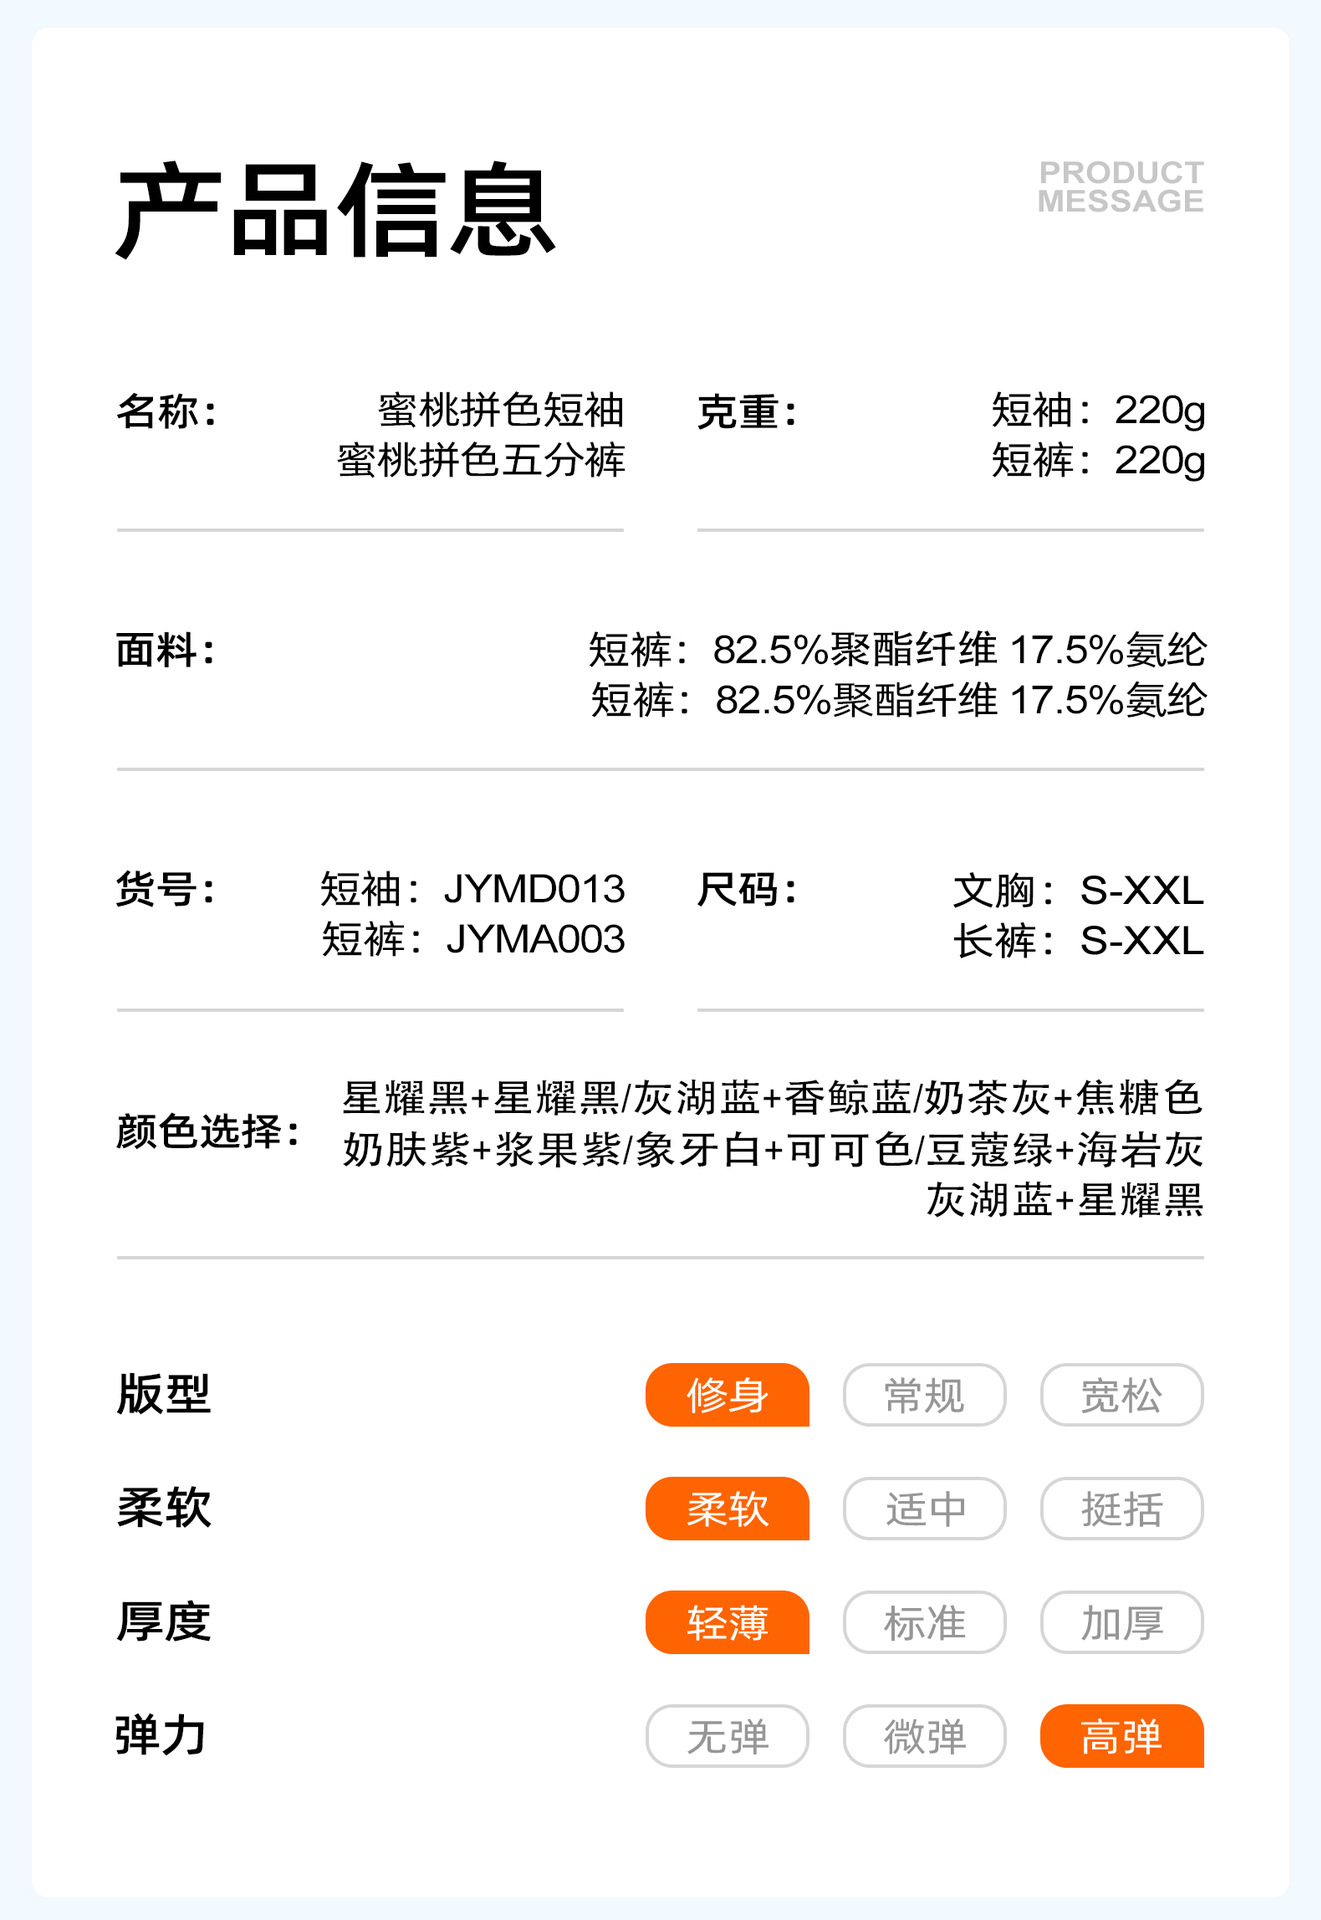
Task: Click the highlighted 高弹 elasticity pill
Action: [1121, 1736]
